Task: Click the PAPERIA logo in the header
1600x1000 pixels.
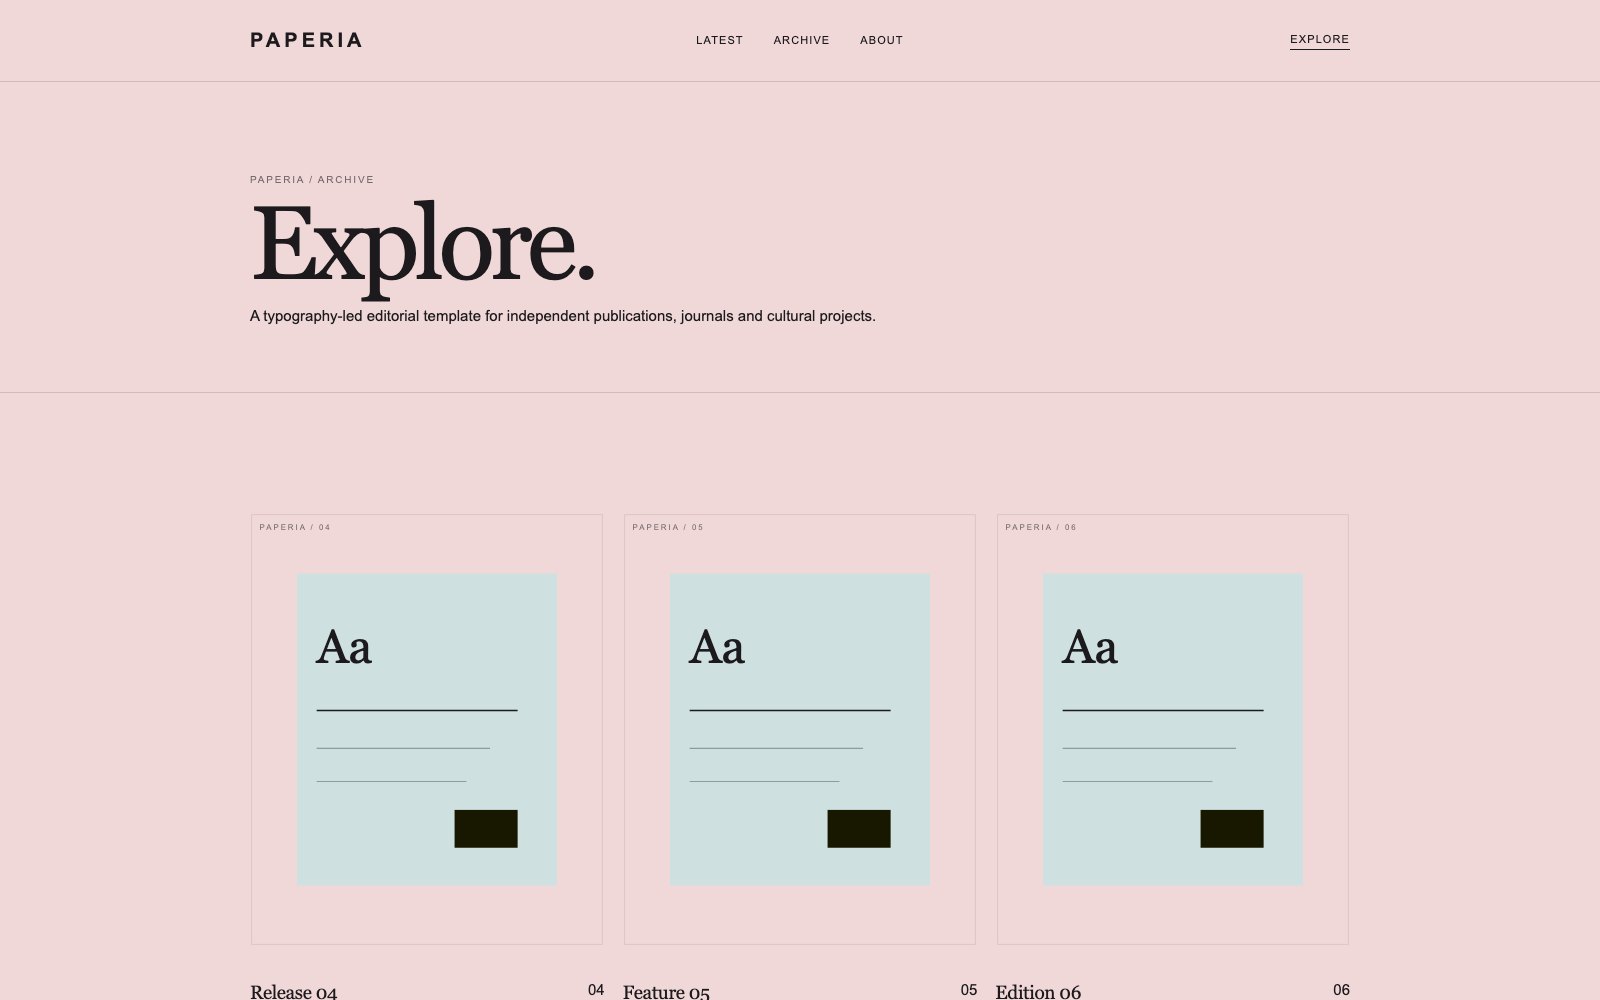Action: point(306,40)
